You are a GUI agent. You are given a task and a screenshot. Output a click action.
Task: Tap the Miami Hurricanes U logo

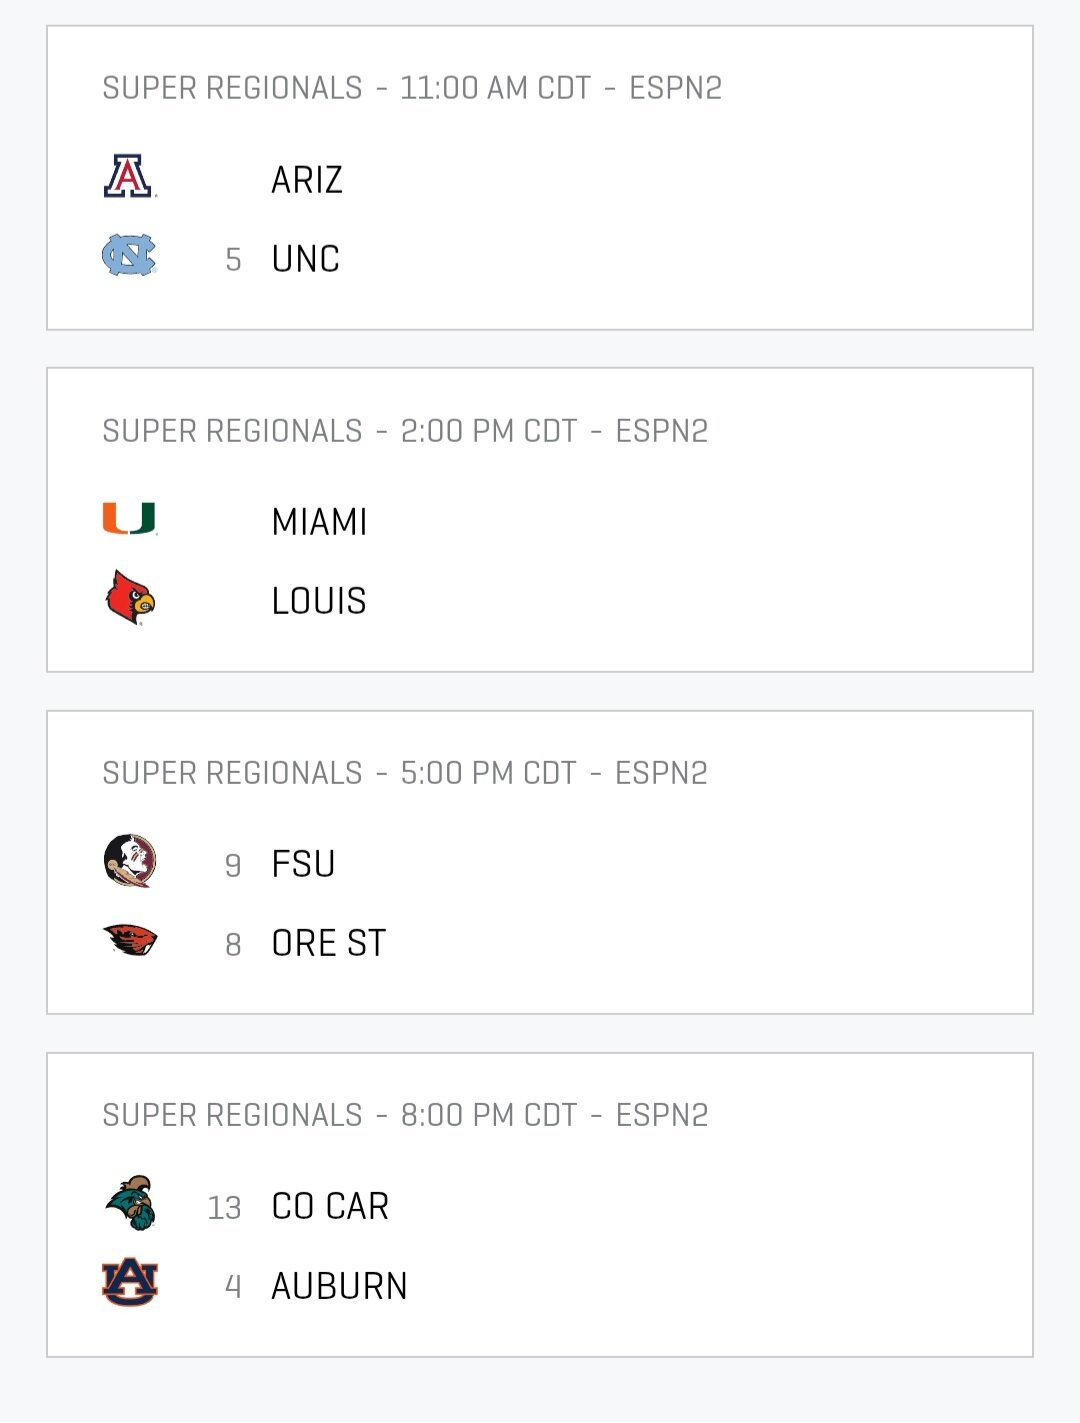point(130,519)
